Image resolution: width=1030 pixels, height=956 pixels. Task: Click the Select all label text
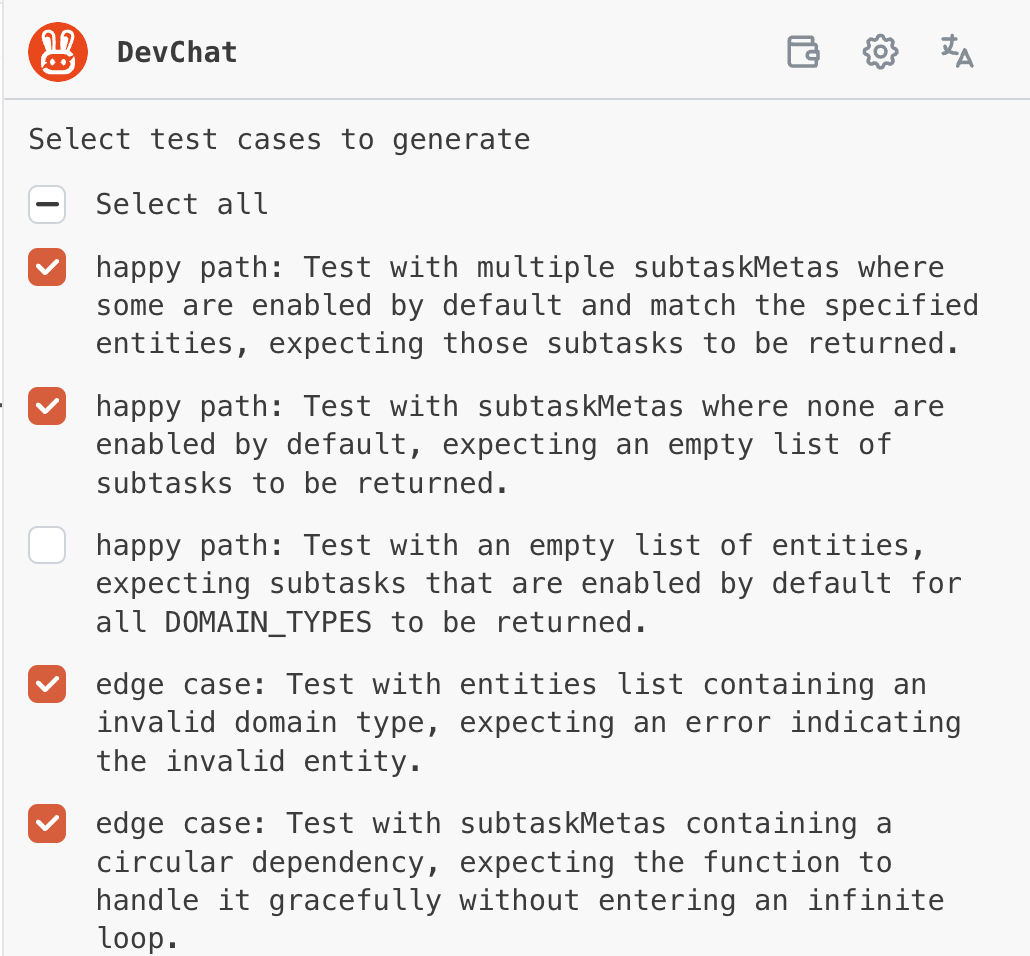click(182, 204)
